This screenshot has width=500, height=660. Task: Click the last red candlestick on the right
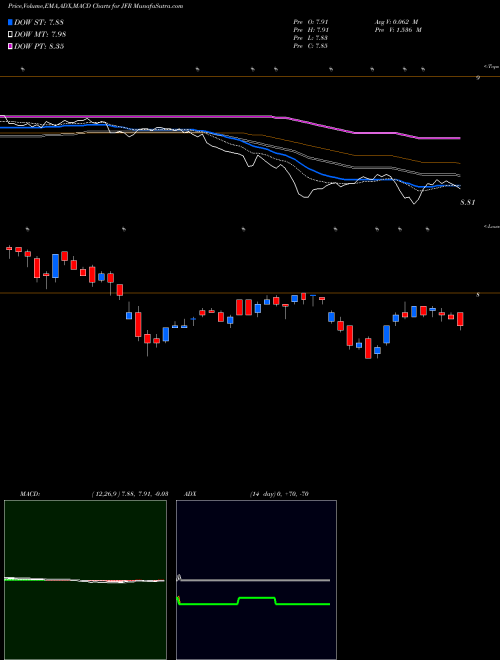460,319
